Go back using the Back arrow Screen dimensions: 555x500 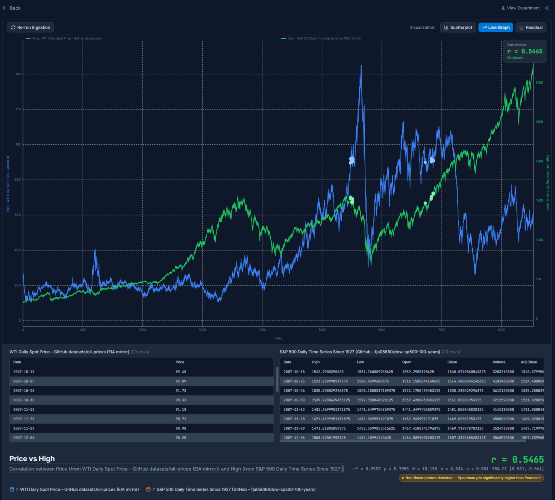[x=12, y=8]
